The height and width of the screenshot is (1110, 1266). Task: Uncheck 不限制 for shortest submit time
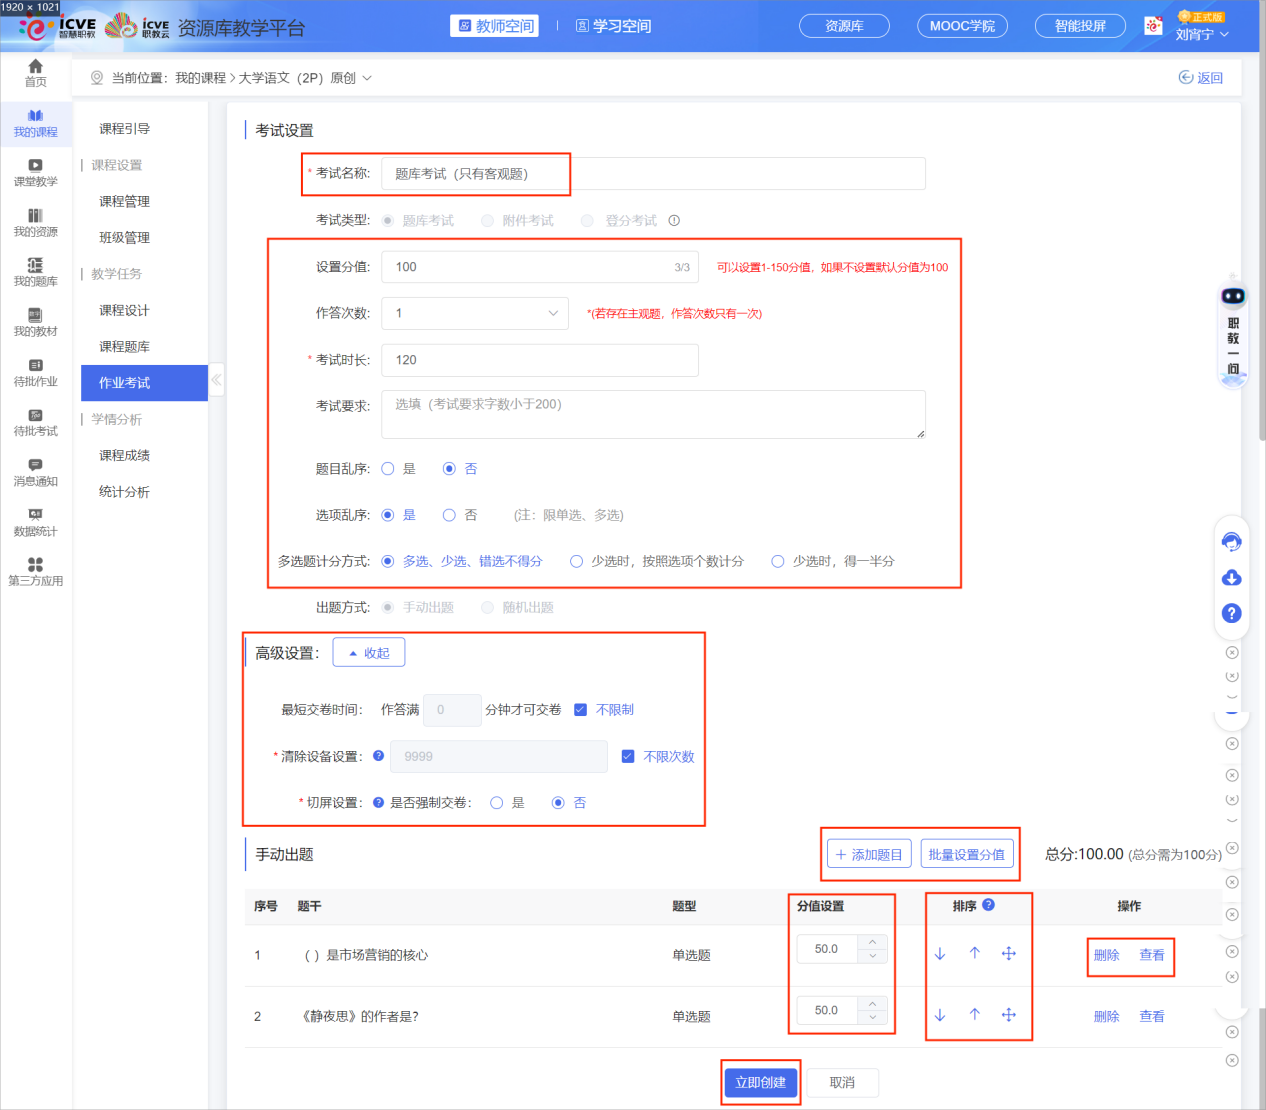(581, 710)
